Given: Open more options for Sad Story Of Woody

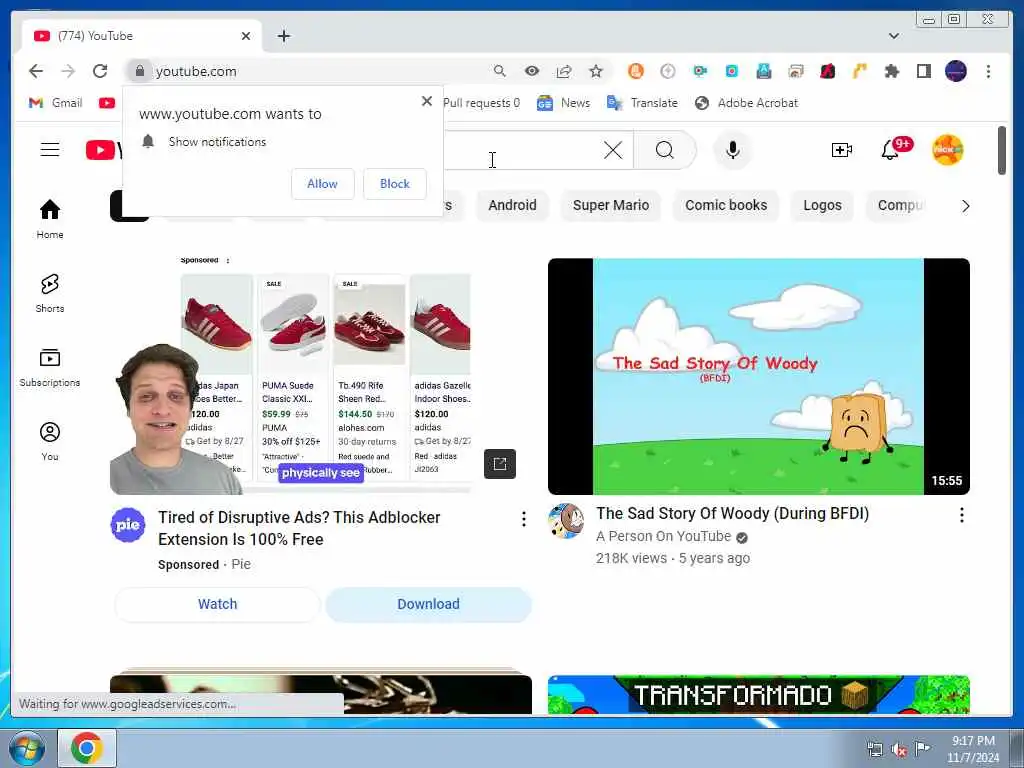Looking at the screenshot, I should [x=961, y=515].
